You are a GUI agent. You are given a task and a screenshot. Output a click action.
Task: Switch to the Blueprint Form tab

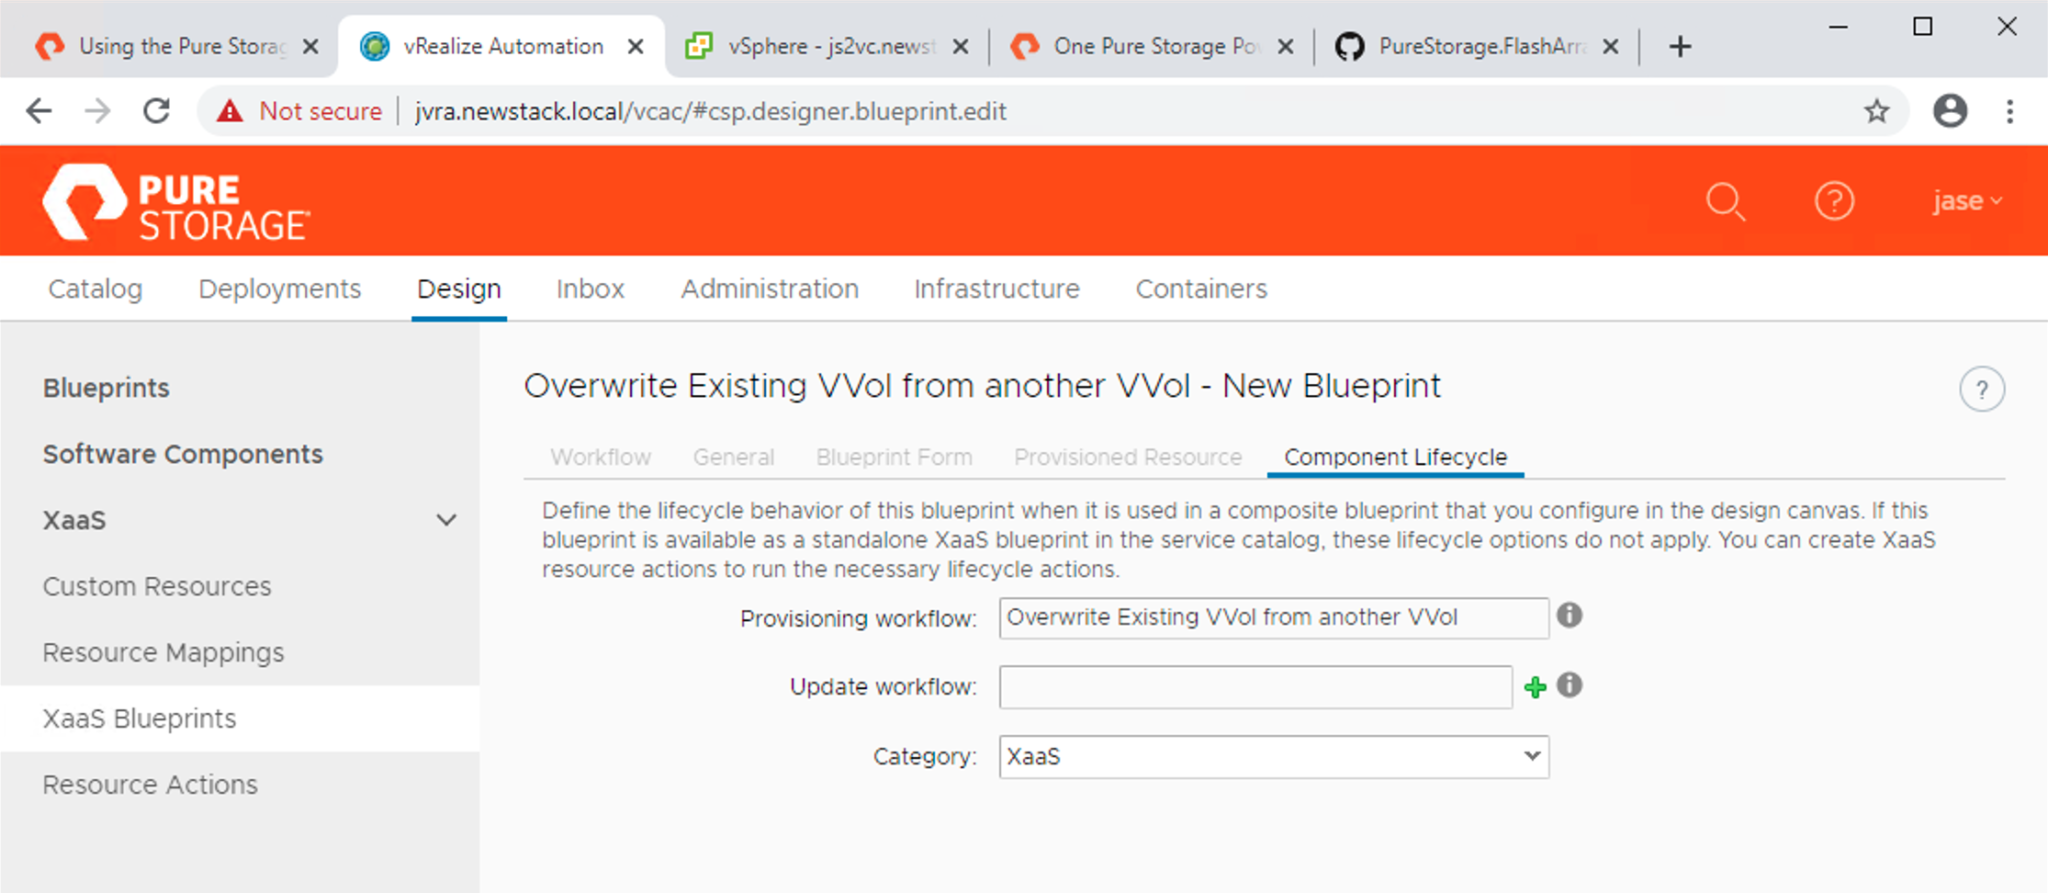pyautogui.click(x=893, y=457)
